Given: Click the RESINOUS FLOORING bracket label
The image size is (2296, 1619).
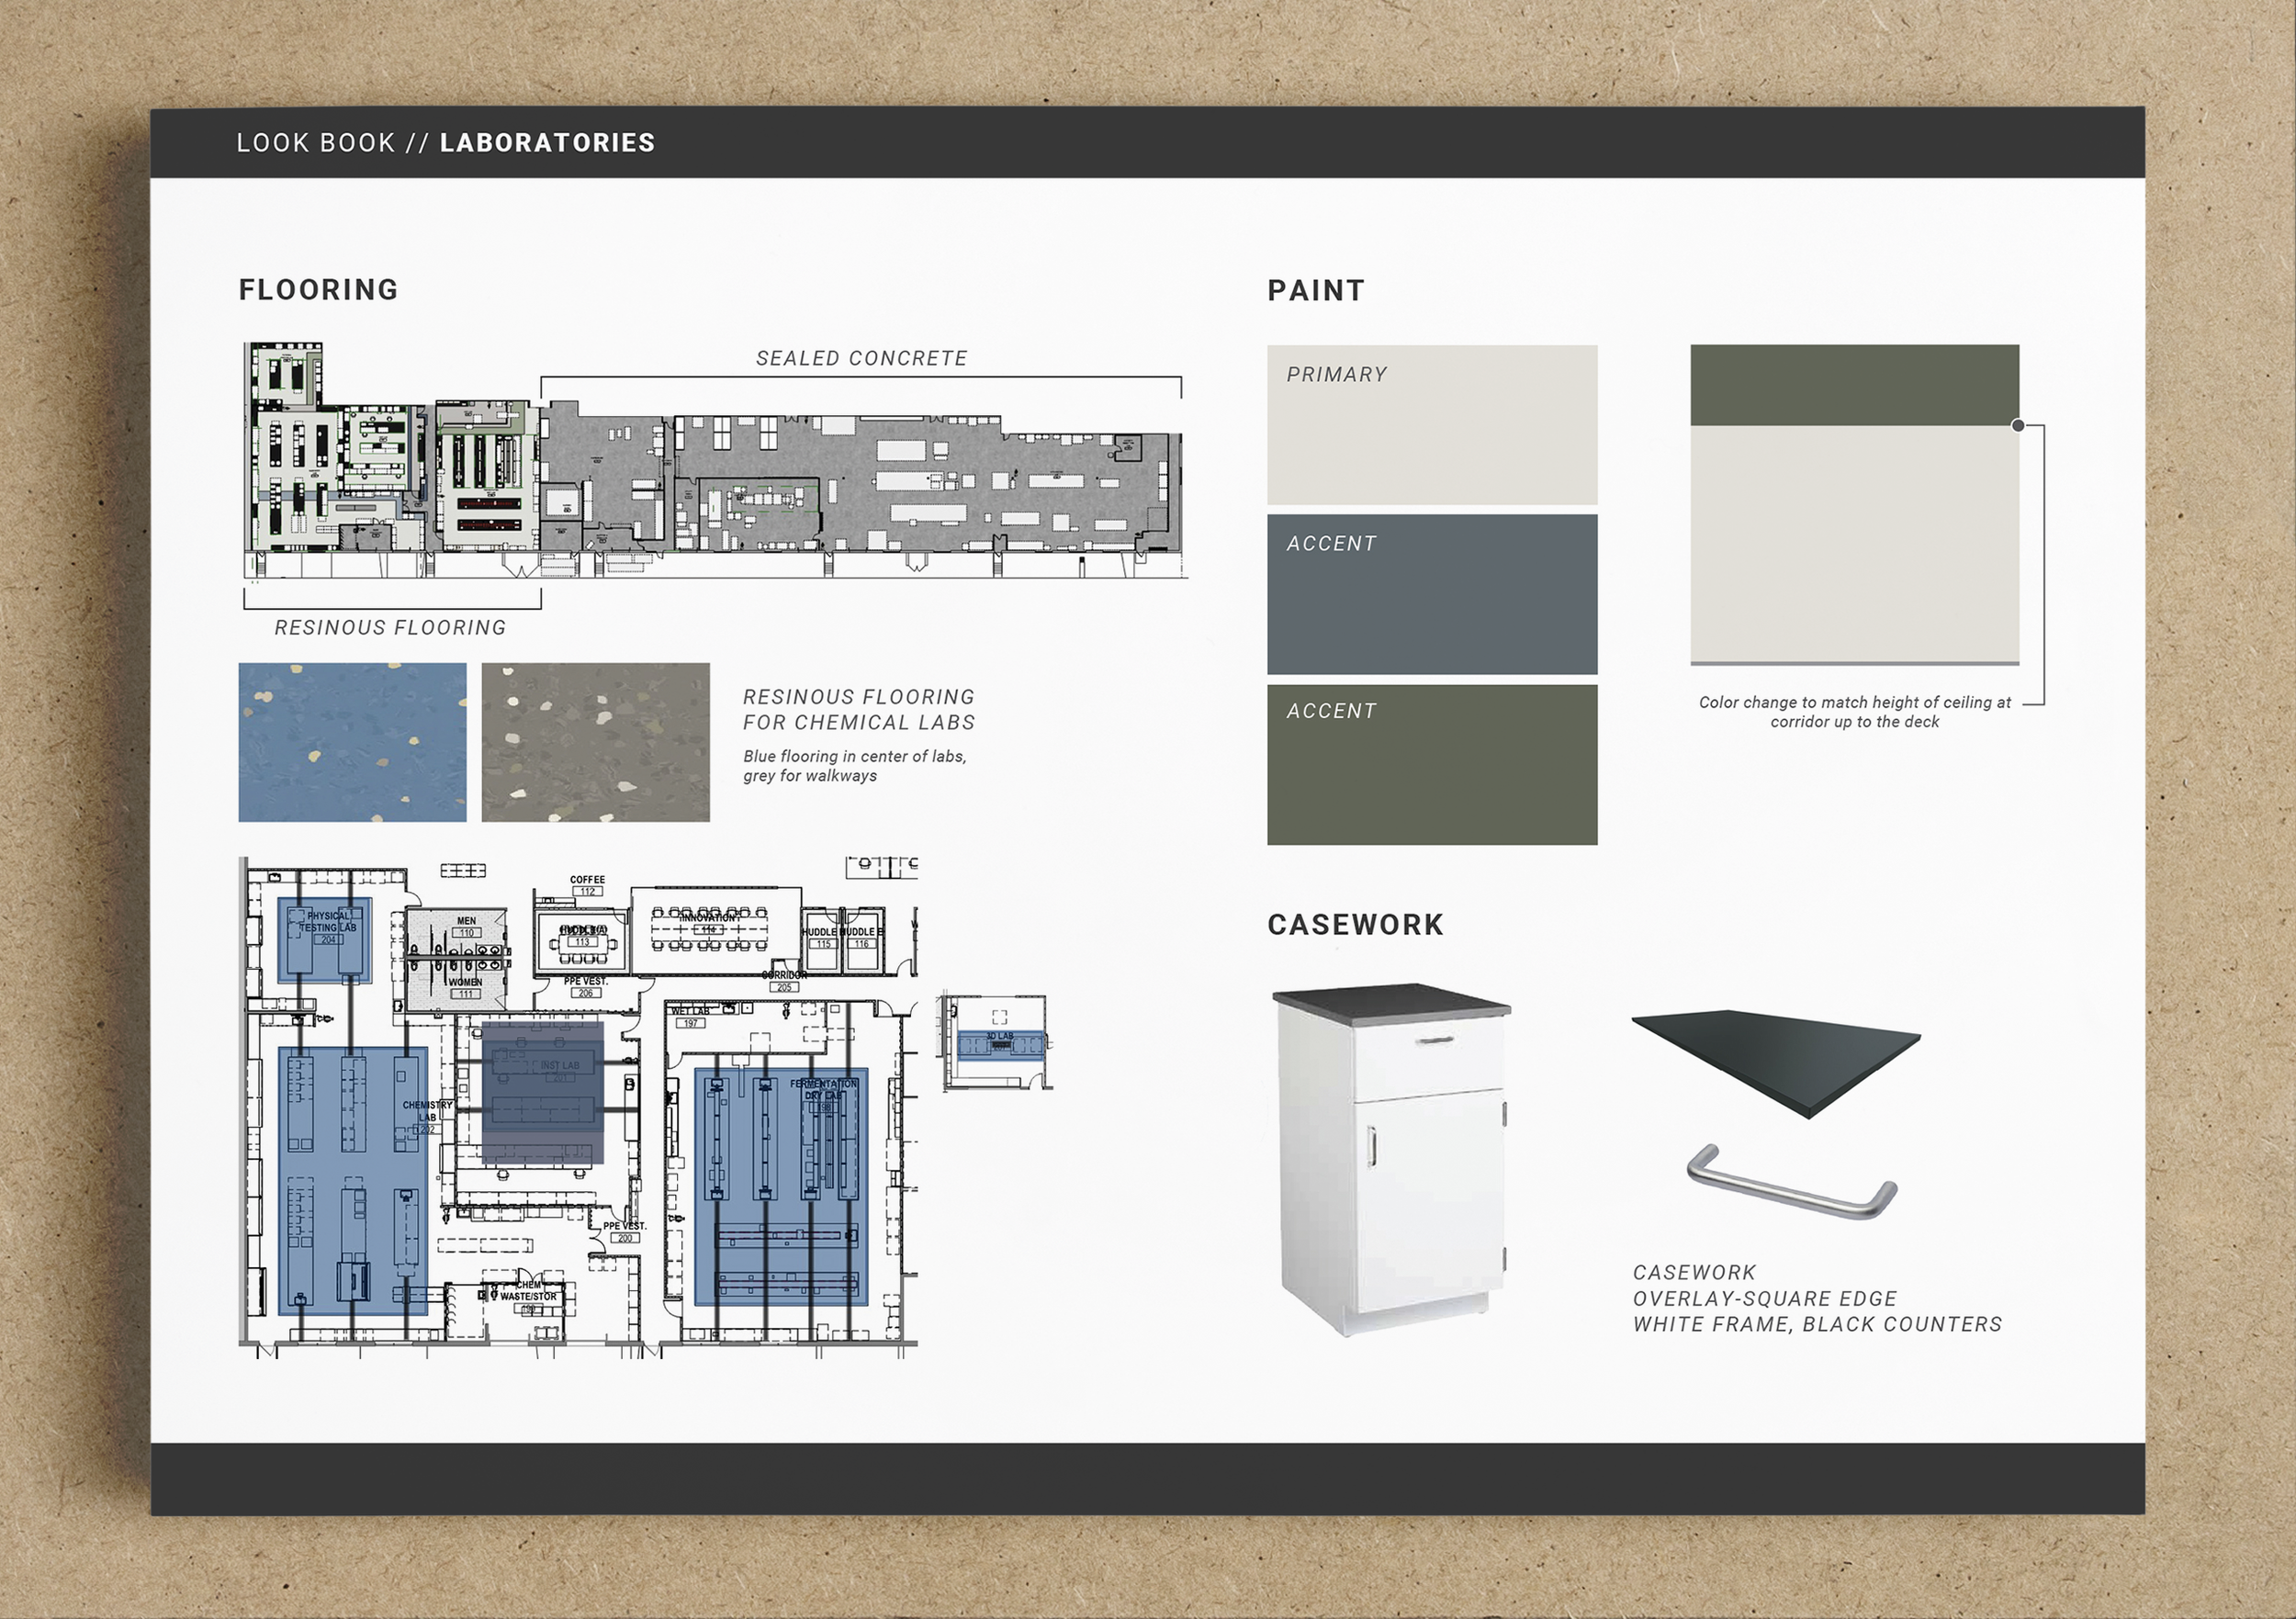Looking at the screenshot, I should pos(390,627).
